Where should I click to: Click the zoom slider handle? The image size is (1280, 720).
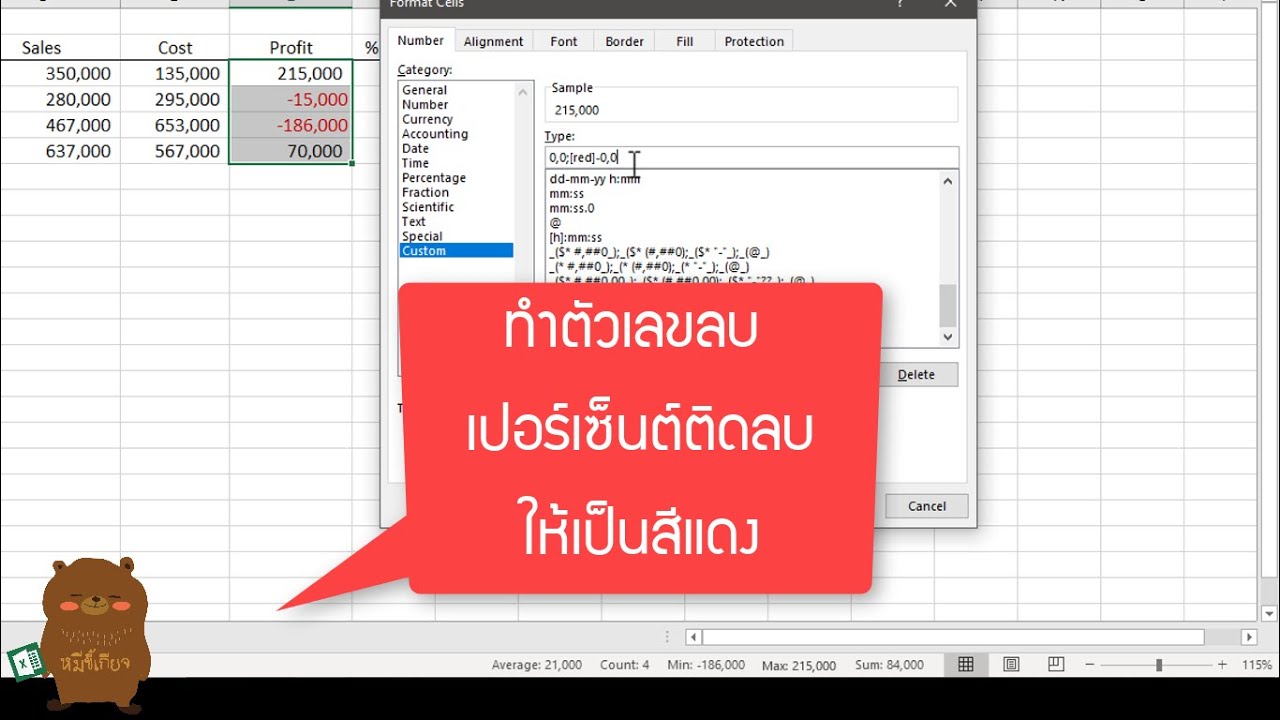pos(1159,664)
